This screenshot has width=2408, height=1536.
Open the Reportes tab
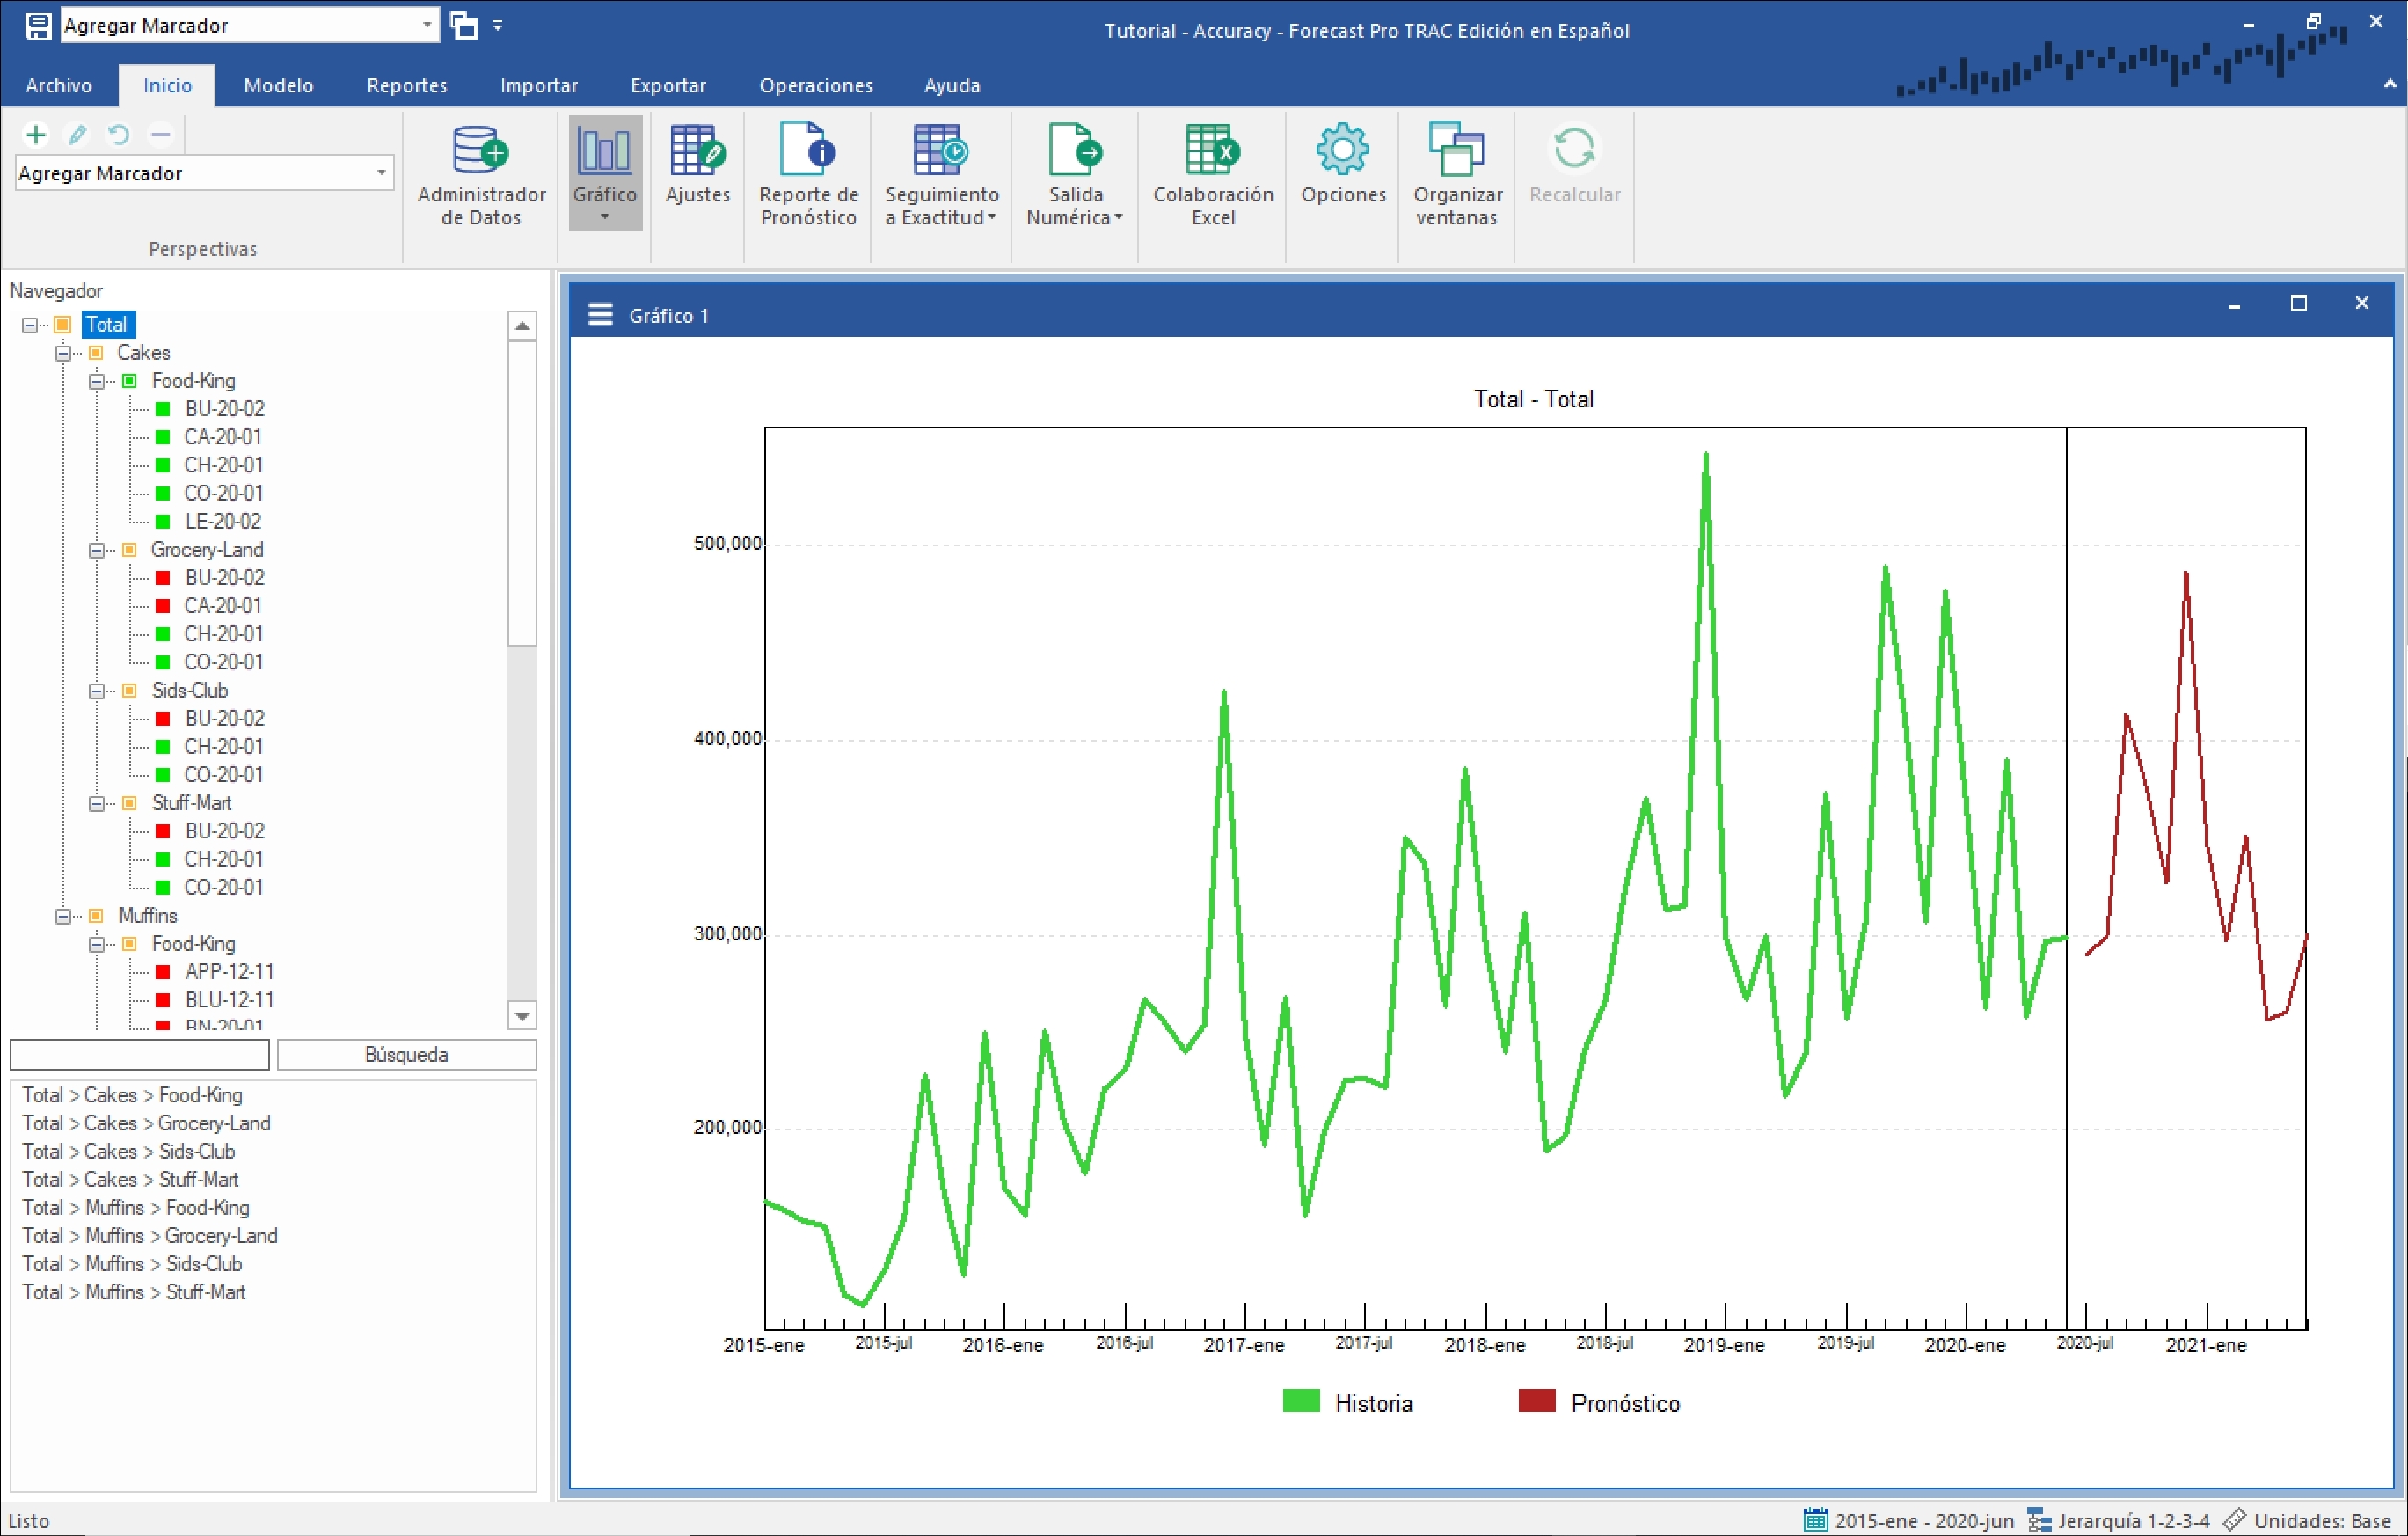pos(406,86)
